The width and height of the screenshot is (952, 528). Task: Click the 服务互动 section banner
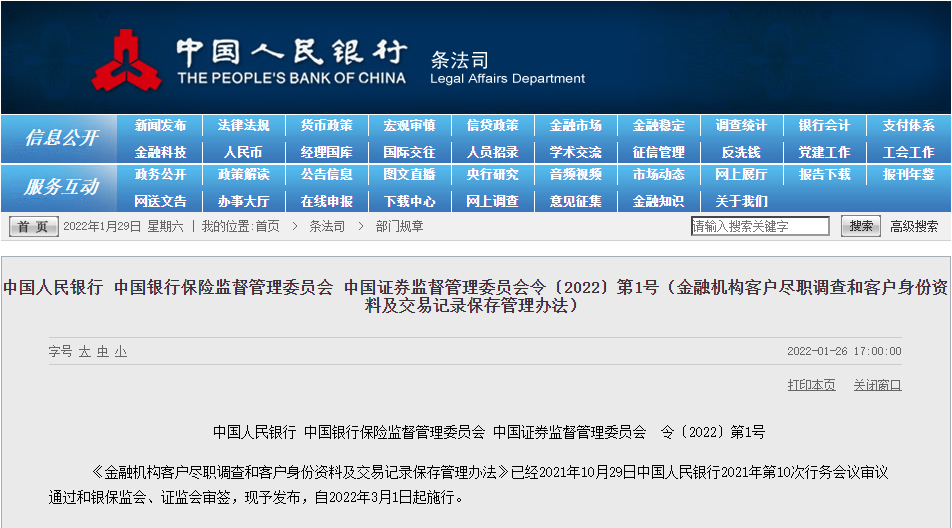60,188
